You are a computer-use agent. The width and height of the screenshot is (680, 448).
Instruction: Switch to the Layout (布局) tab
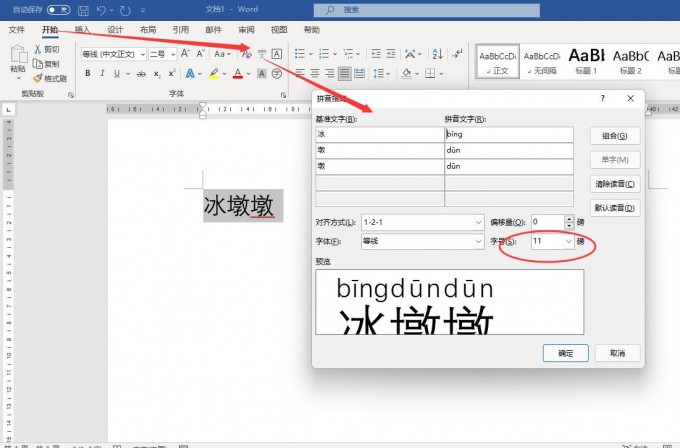coord(148,30)
